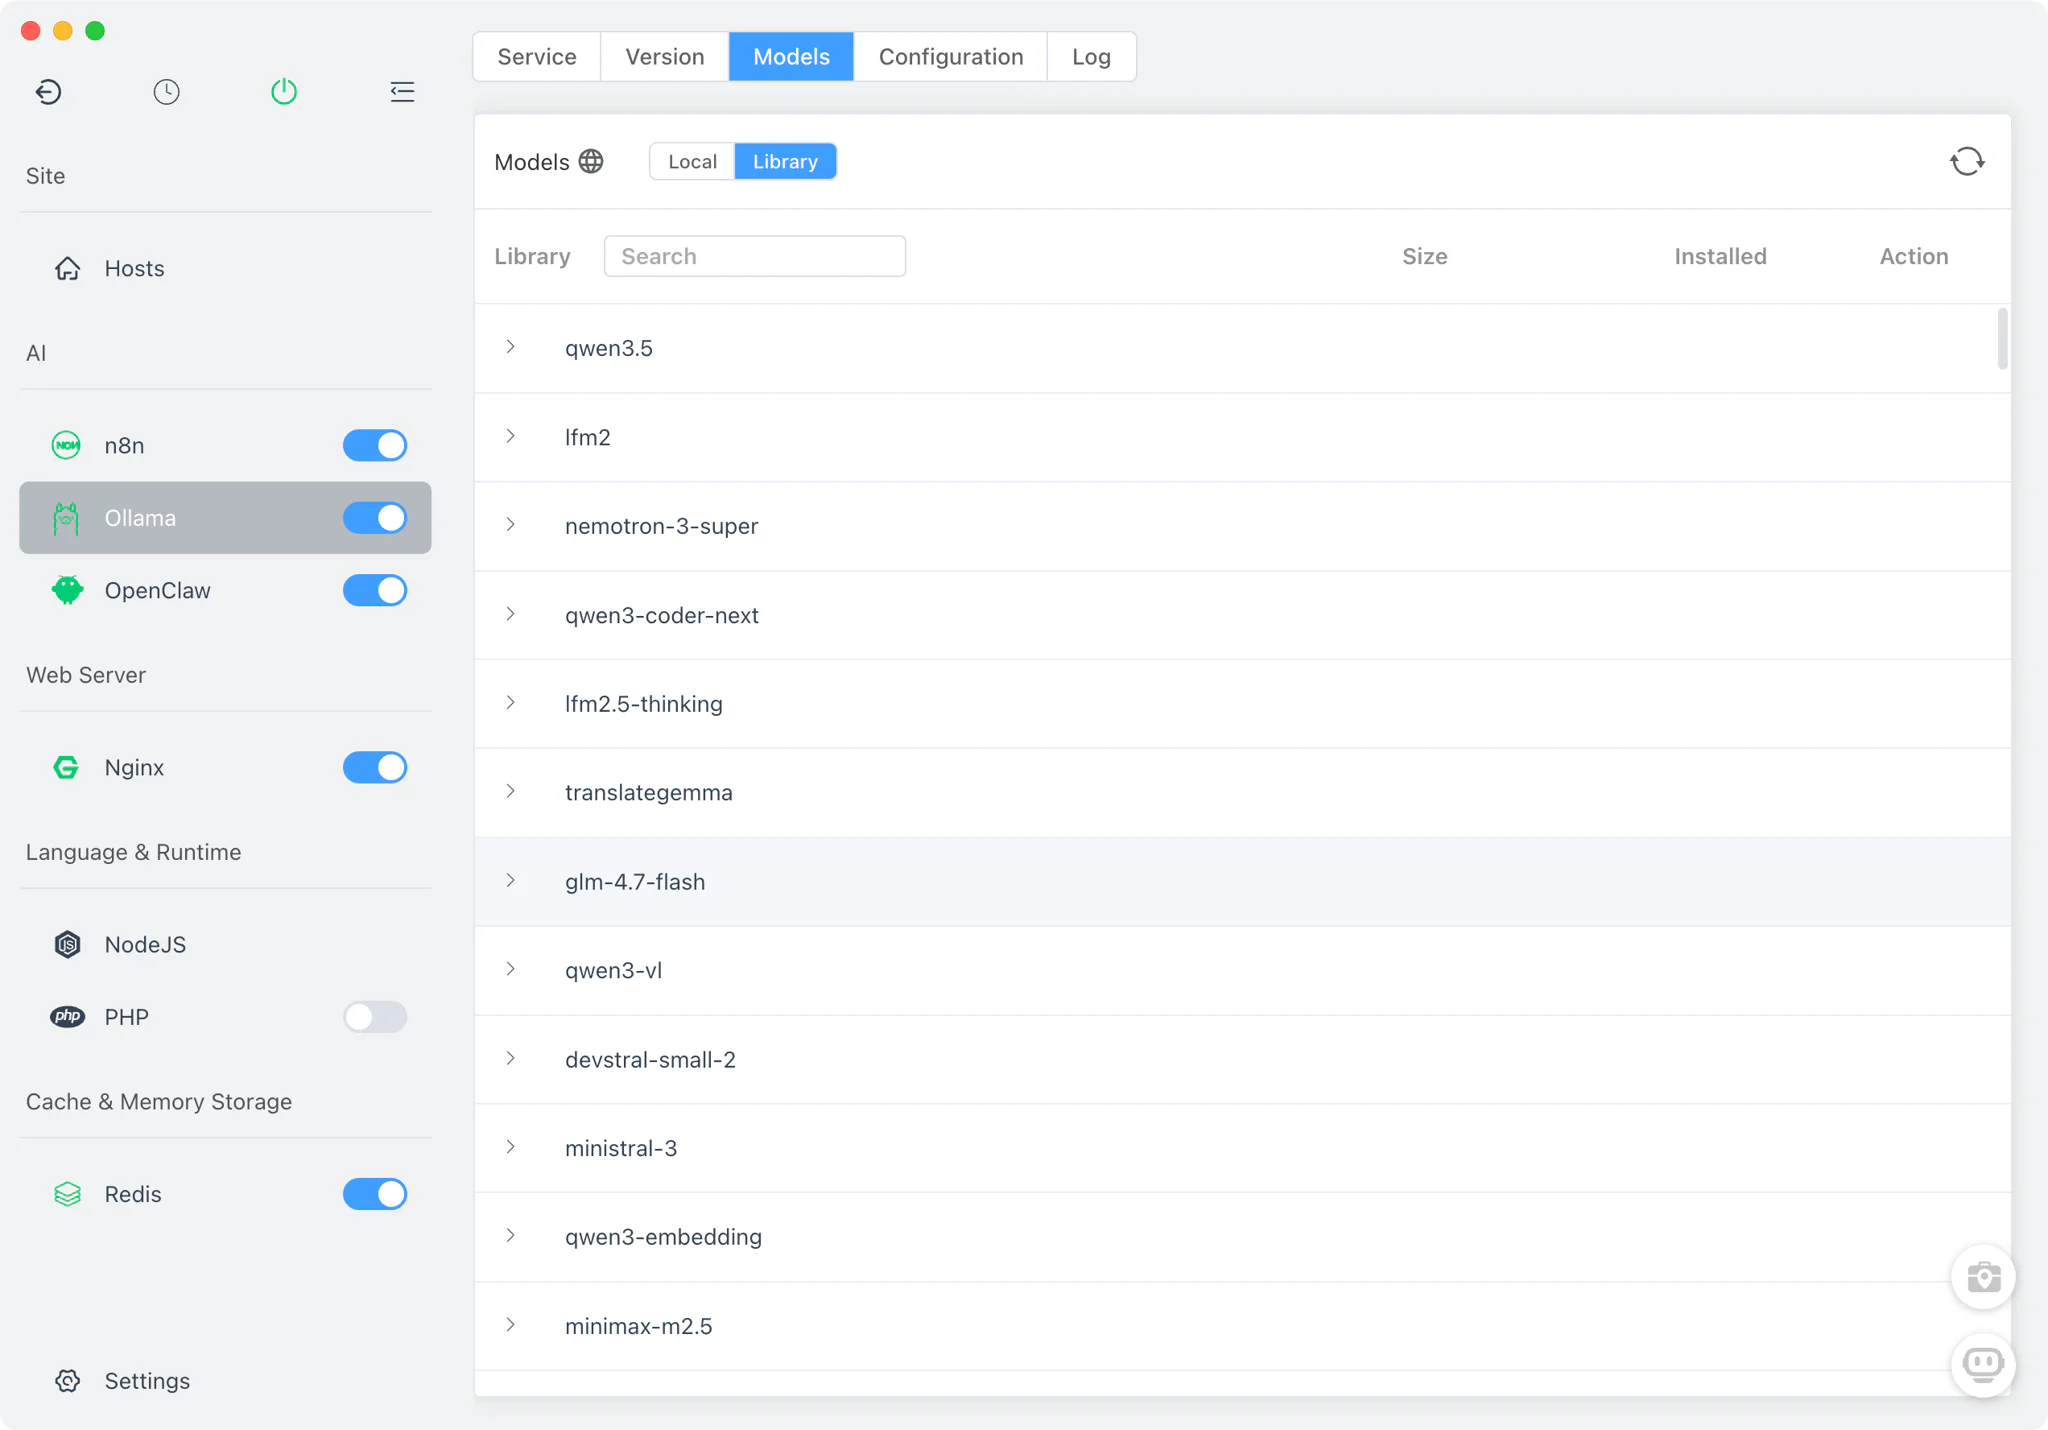The height and width of the screenshot is (1430, 2048).
Task: Click the clock history icon
Action: pyautogui.click(x=166, y=92)
